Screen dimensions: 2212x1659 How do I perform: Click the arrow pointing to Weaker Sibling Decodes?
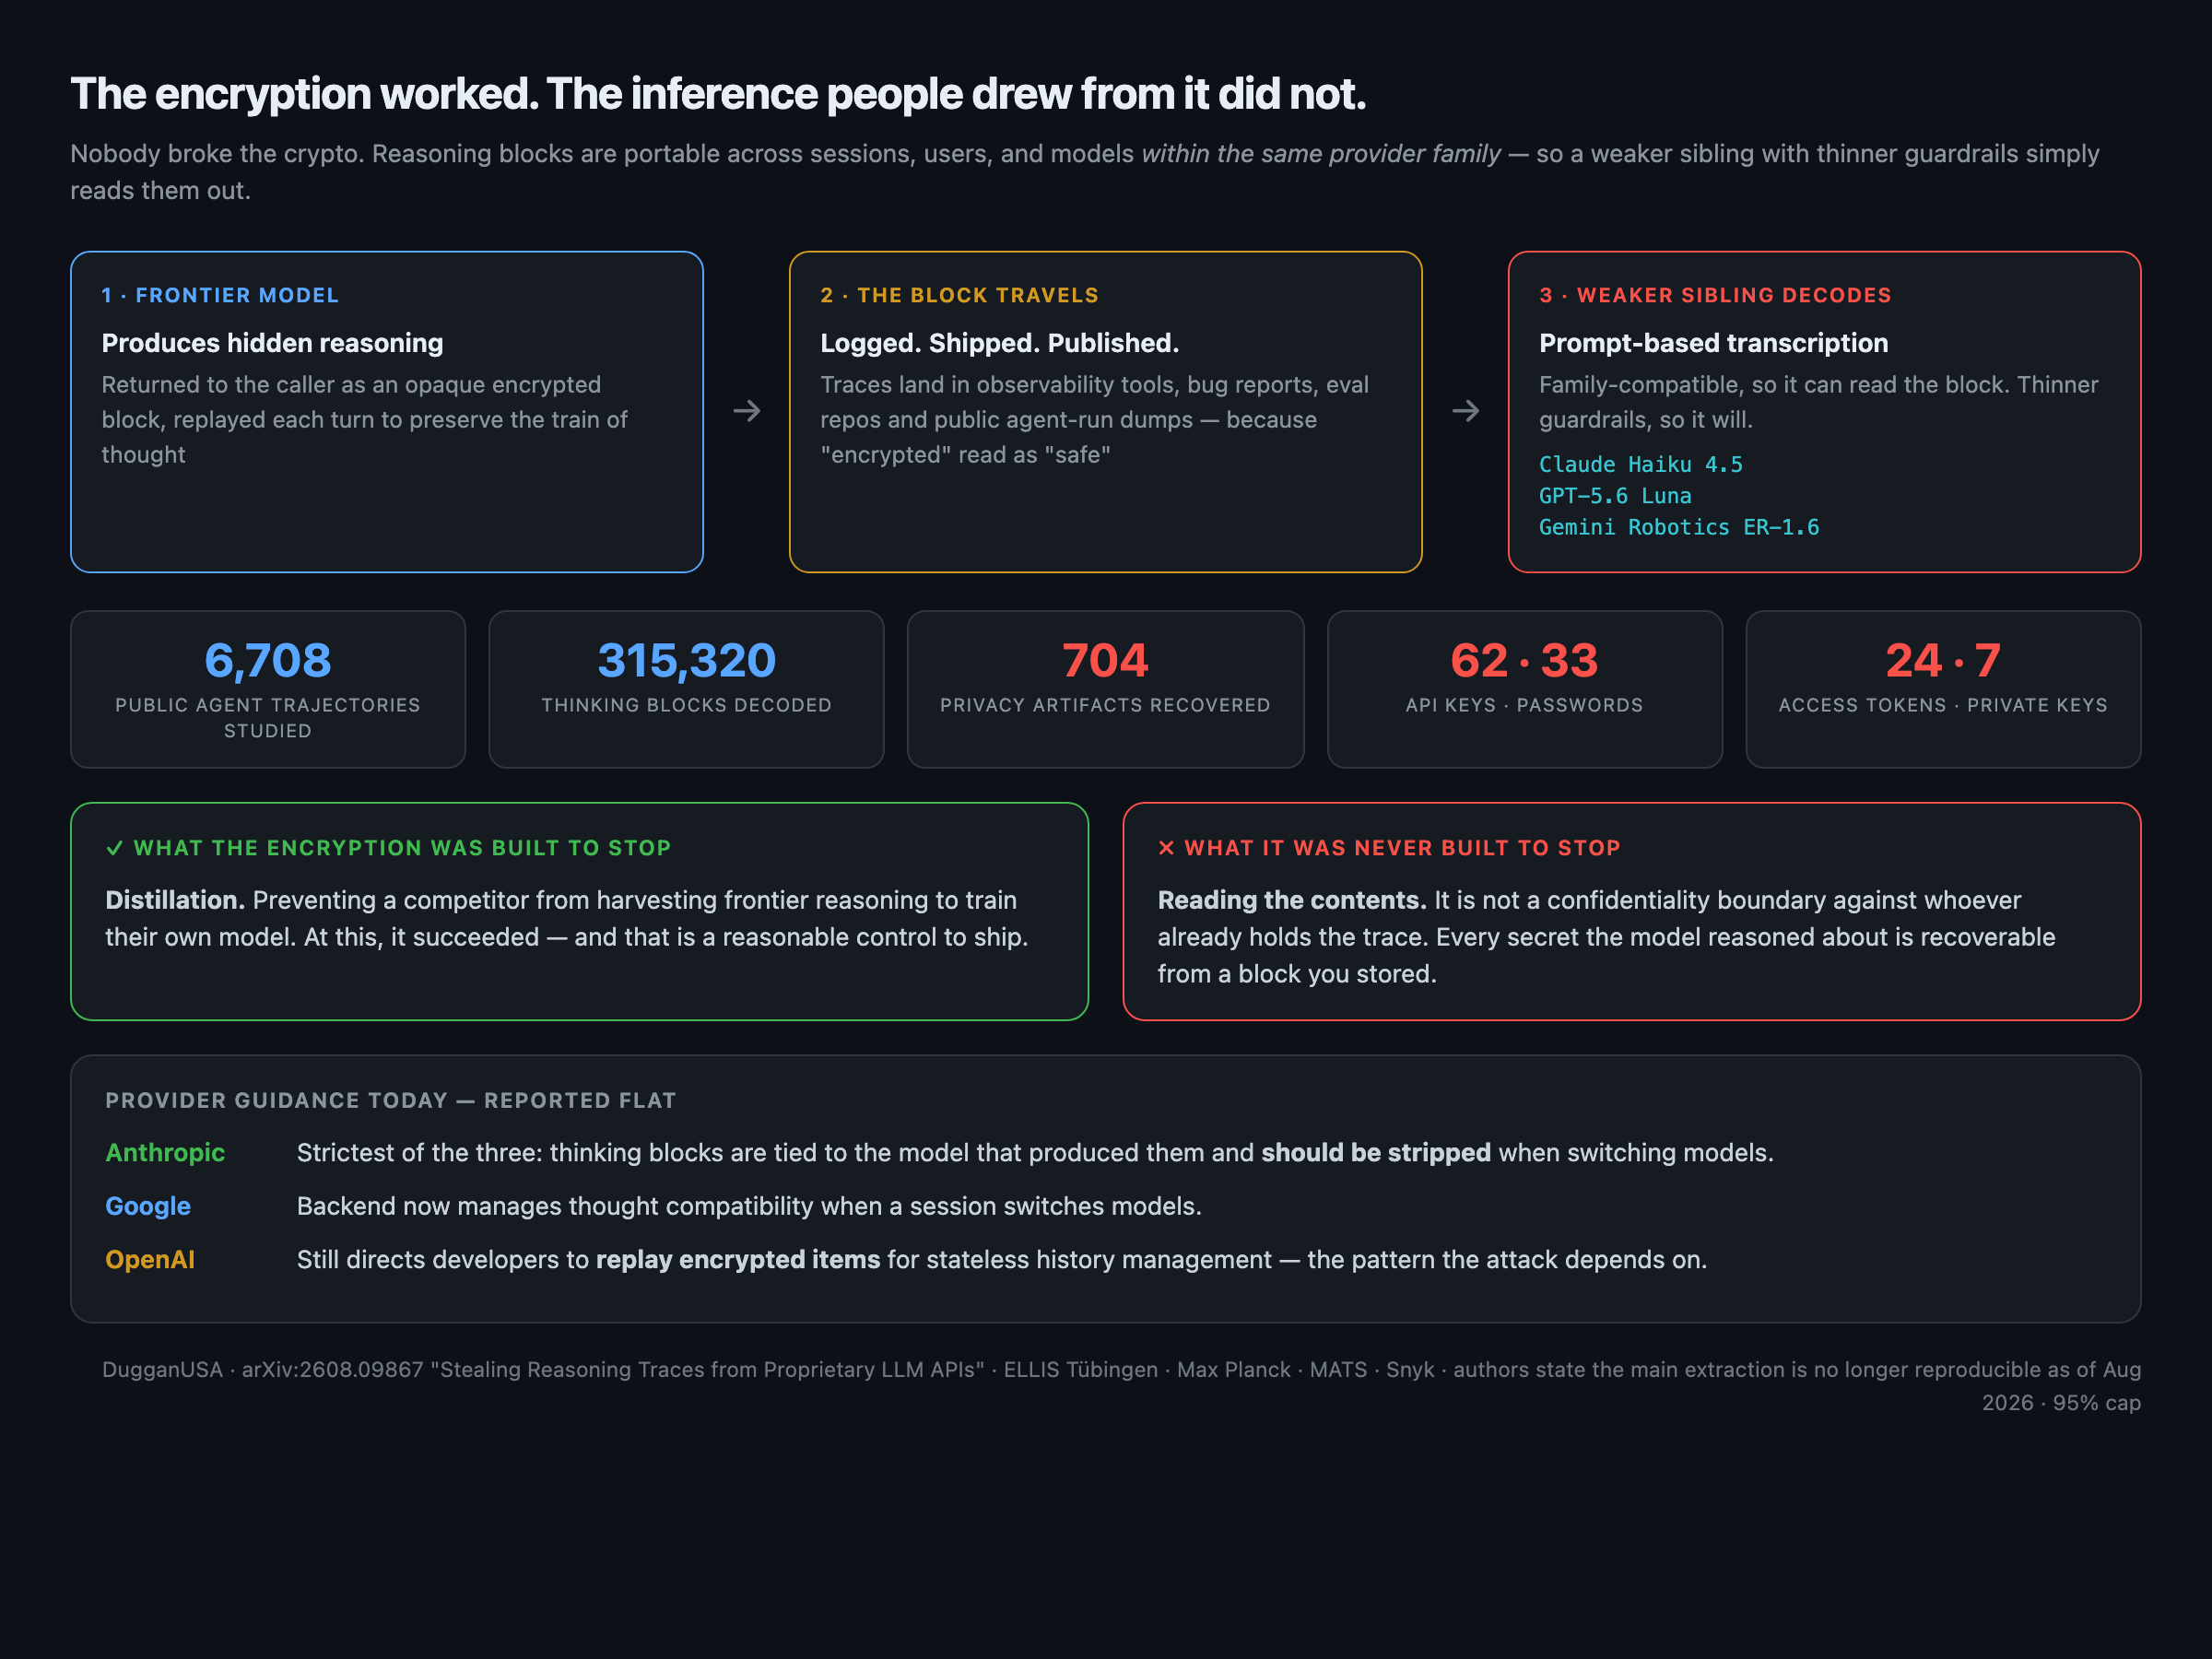coord(1465,411)
